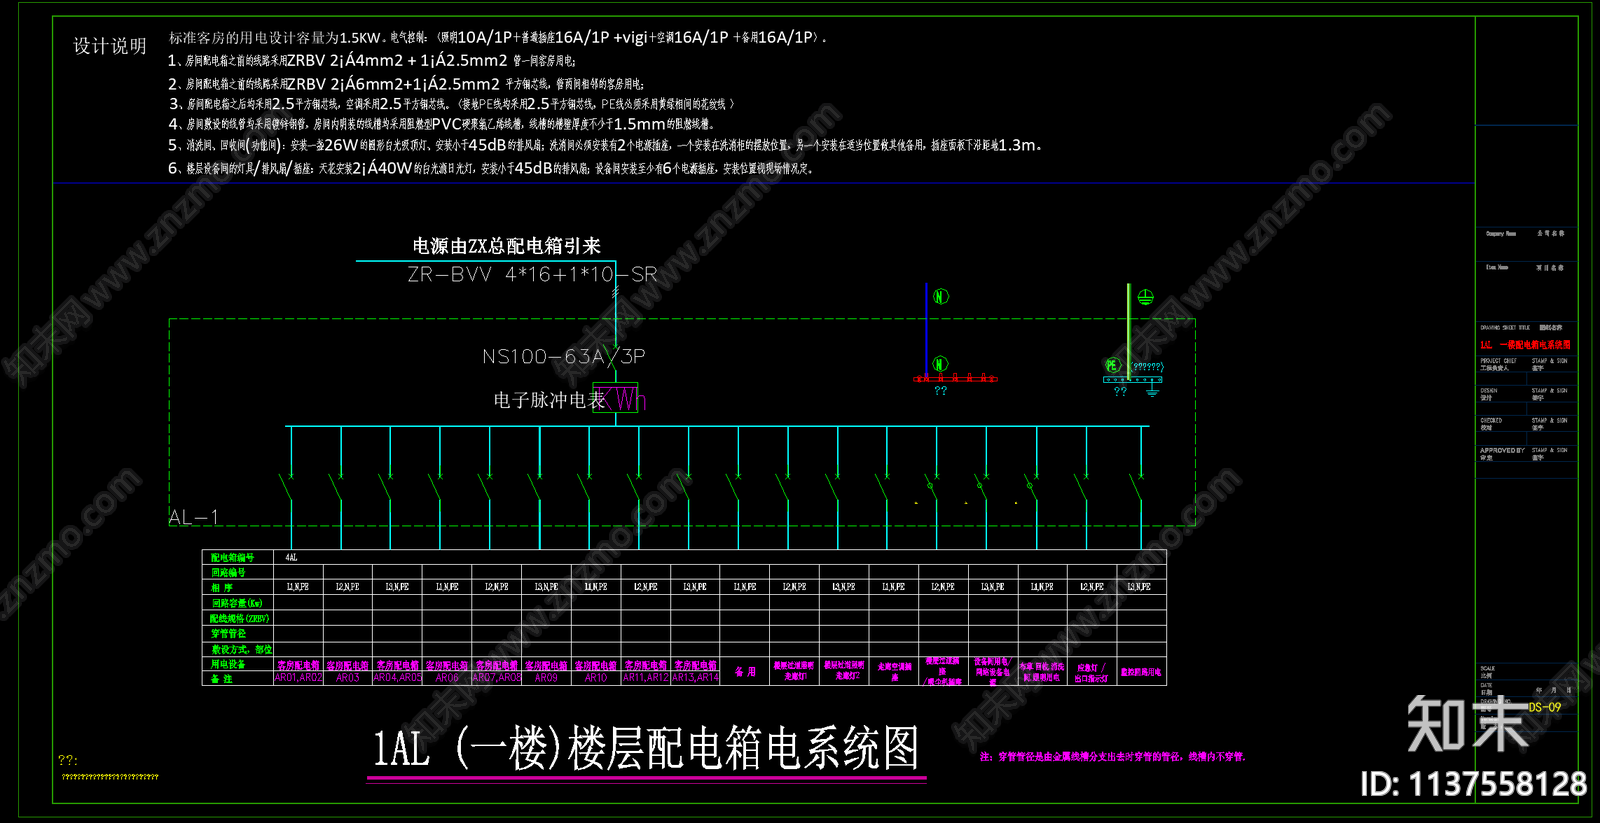This screenshot has width=1600, height=823.
Task: Select the last circuit breaker switch symbol
Action: click(1137, 487)
